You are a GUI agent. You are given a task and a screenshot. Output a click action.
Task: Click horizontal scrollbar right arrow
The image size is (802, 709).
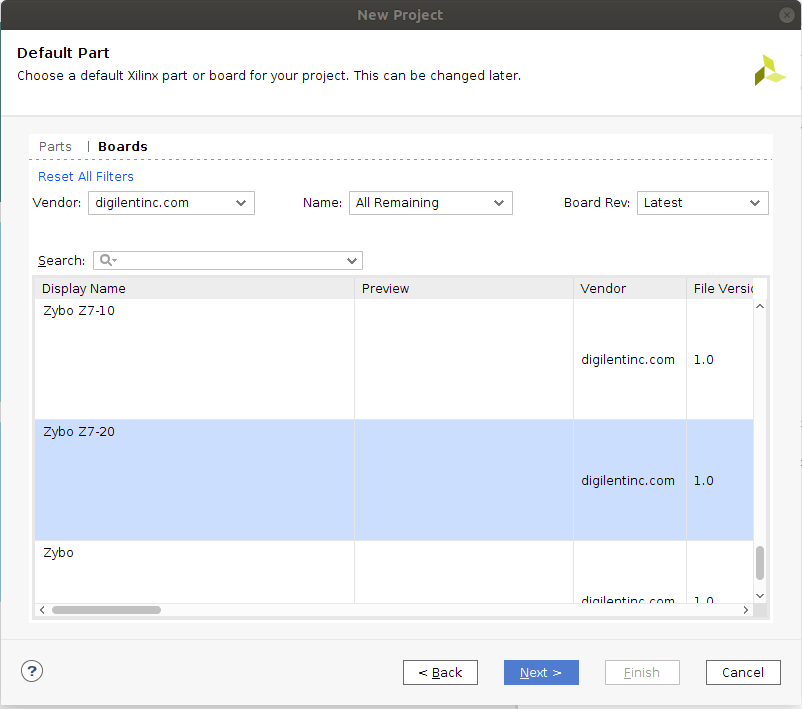[x=746, y=610]
